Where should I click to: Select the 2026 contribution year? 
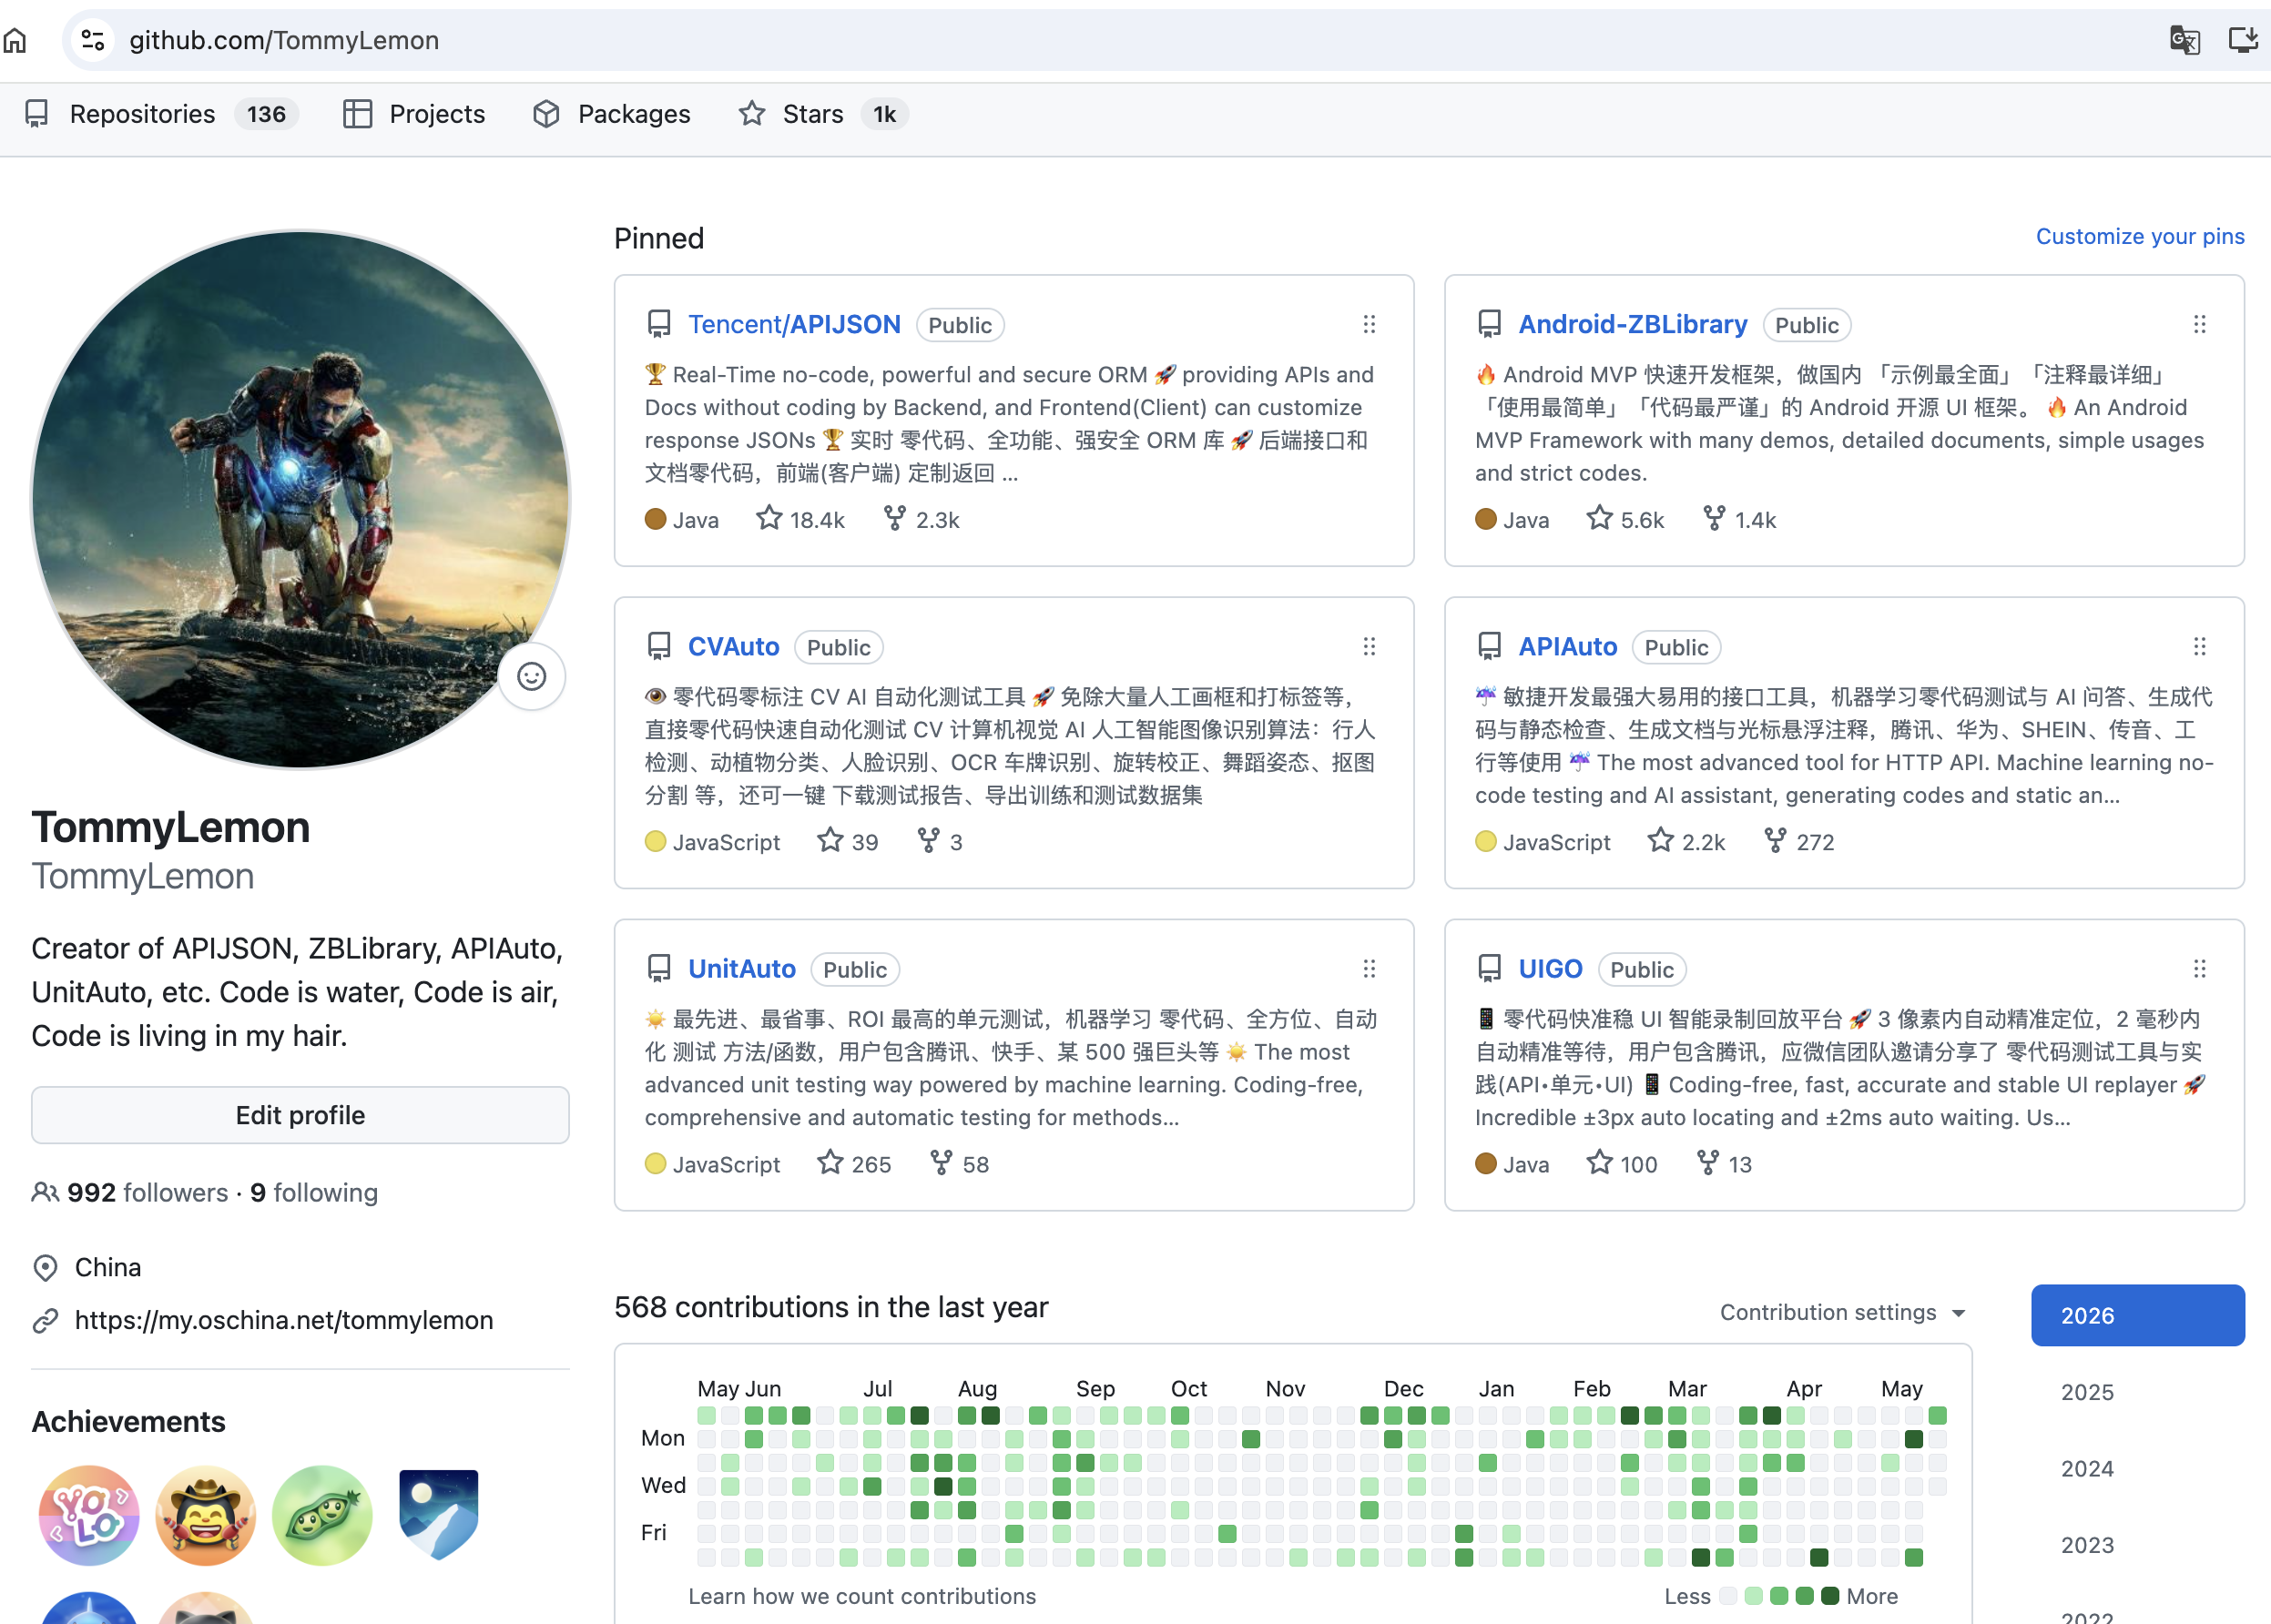click(x=2138, y=1315)
